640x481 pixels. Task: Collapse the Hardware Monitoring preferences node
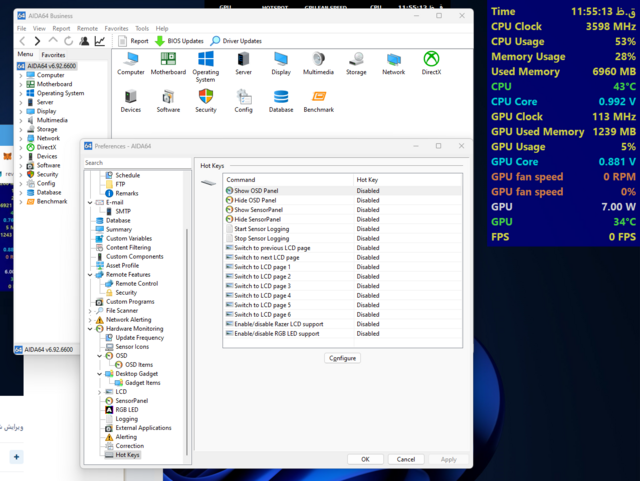[90, 329]
